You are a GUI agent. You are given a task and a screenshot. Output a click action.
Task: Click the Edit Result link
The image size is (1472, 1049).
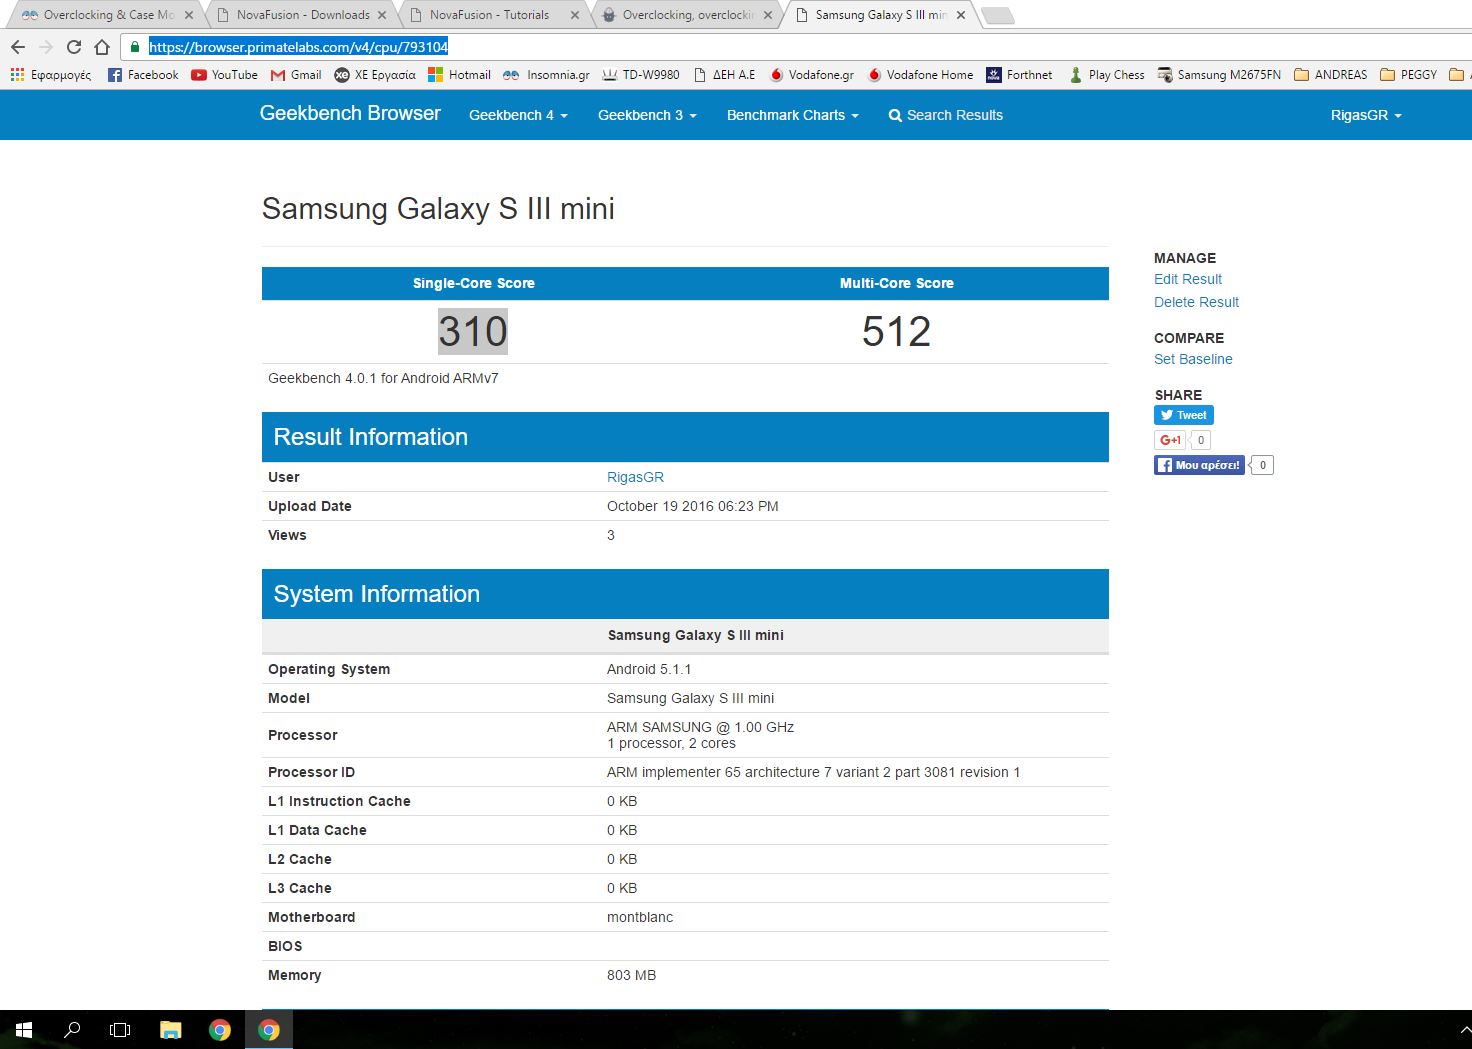1188,279
